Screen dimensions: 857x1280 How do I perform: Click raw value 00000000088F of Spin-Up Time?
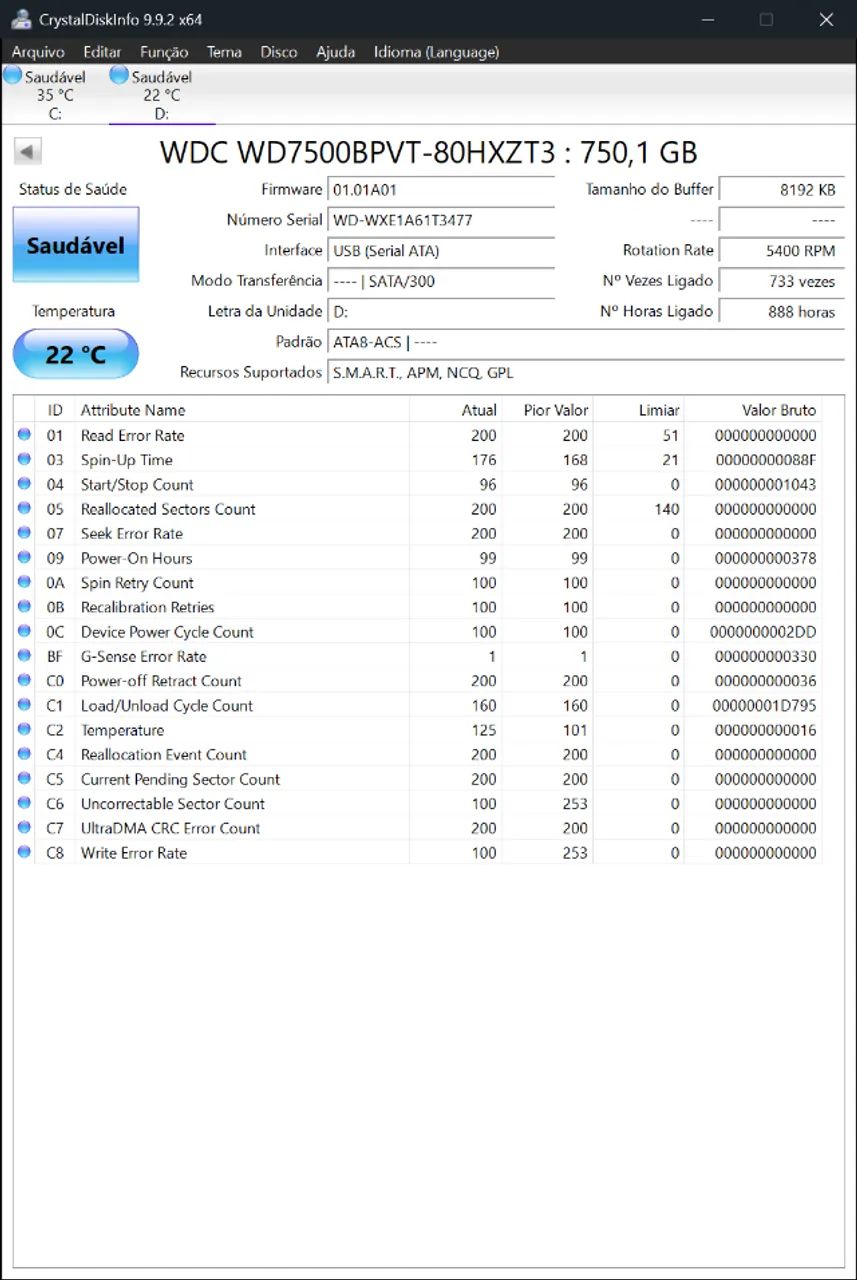[x=766, y=460]
